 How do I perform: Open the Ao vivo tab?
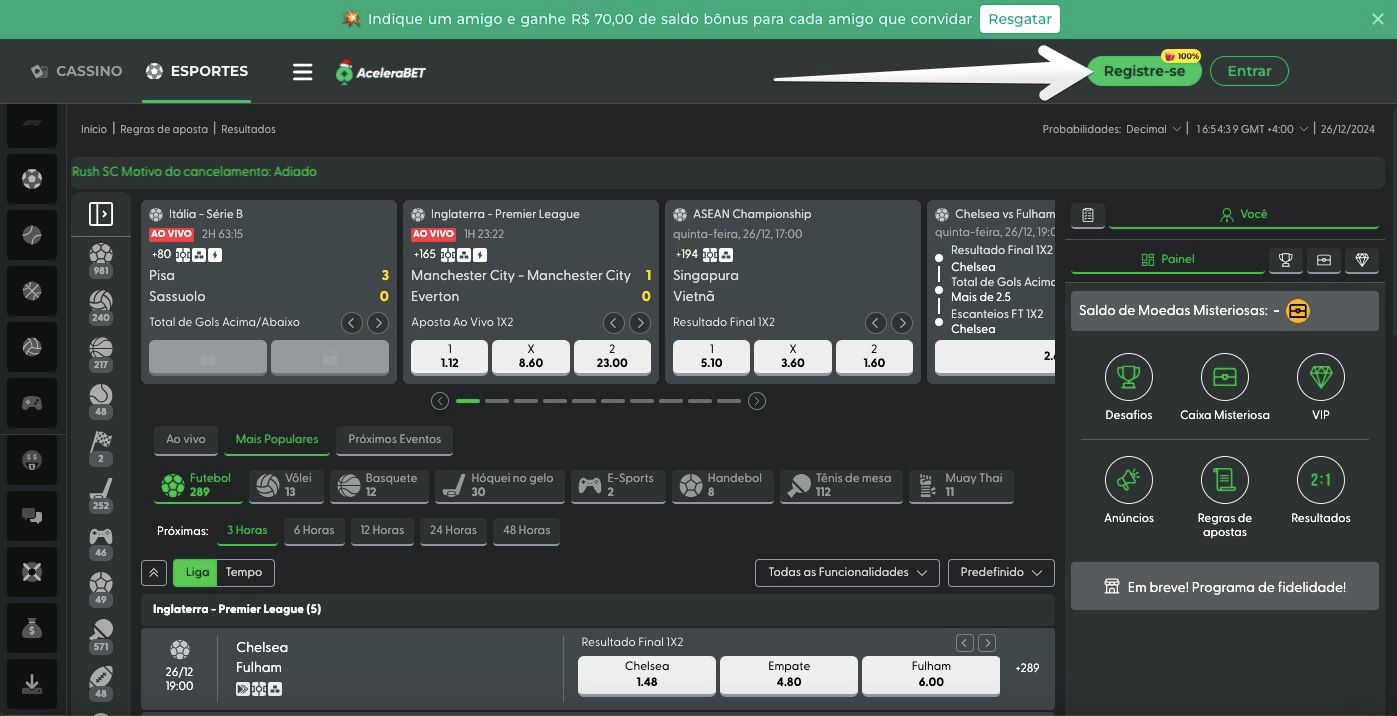[x=186, y=440]
